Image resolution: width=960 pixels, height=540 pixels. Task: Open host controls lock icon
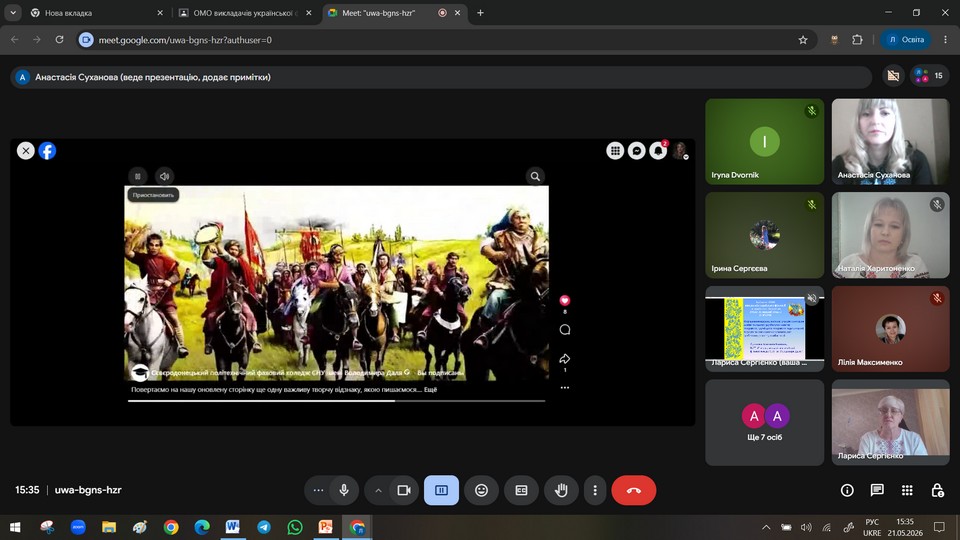[937, 490]
